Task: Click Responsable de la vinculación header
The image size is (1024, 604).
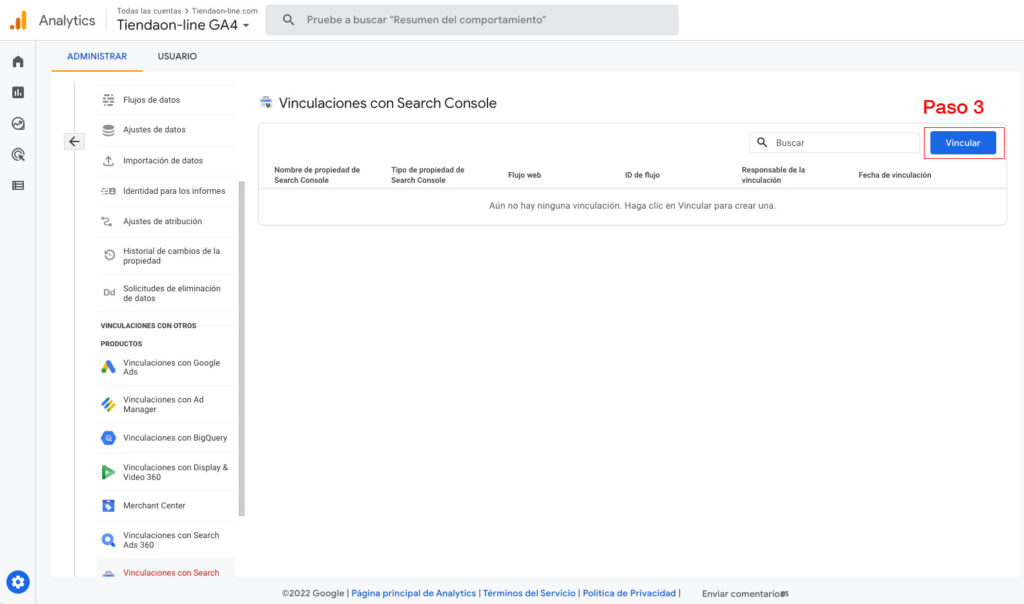Action: tap(773, 175)
